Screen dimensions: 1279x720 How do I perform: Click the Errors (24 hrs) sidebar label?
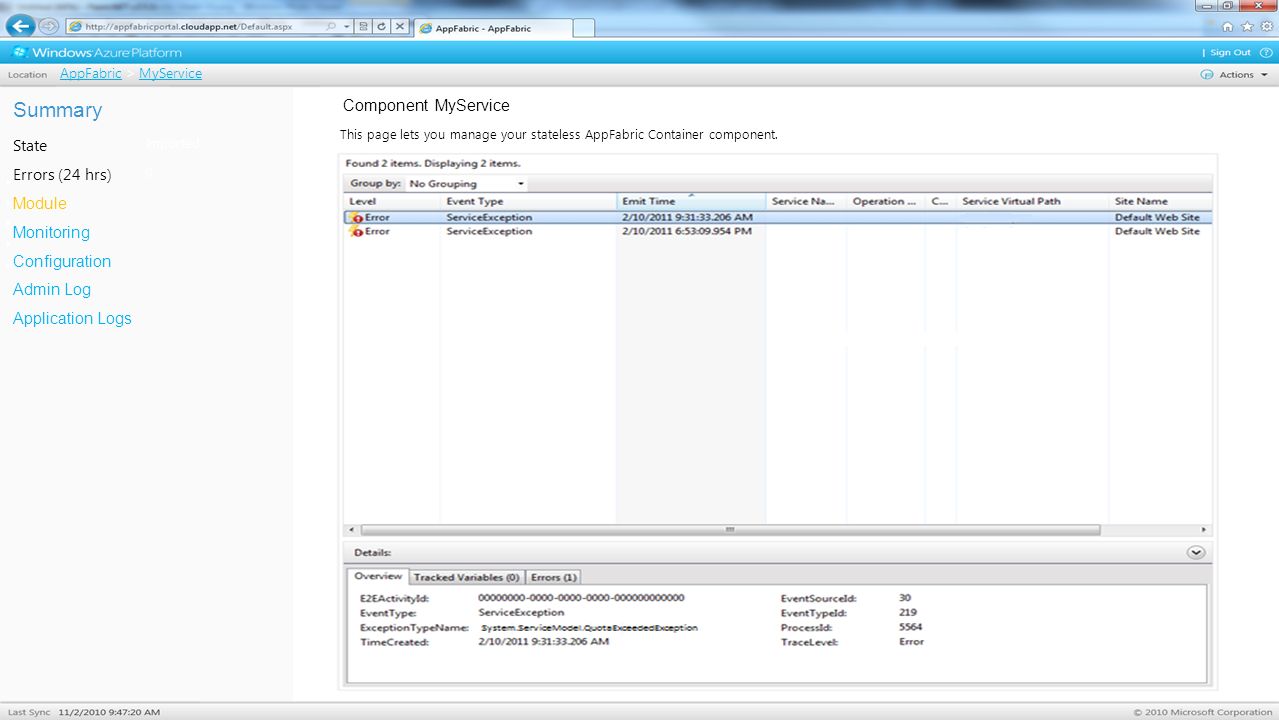point(62,175)
